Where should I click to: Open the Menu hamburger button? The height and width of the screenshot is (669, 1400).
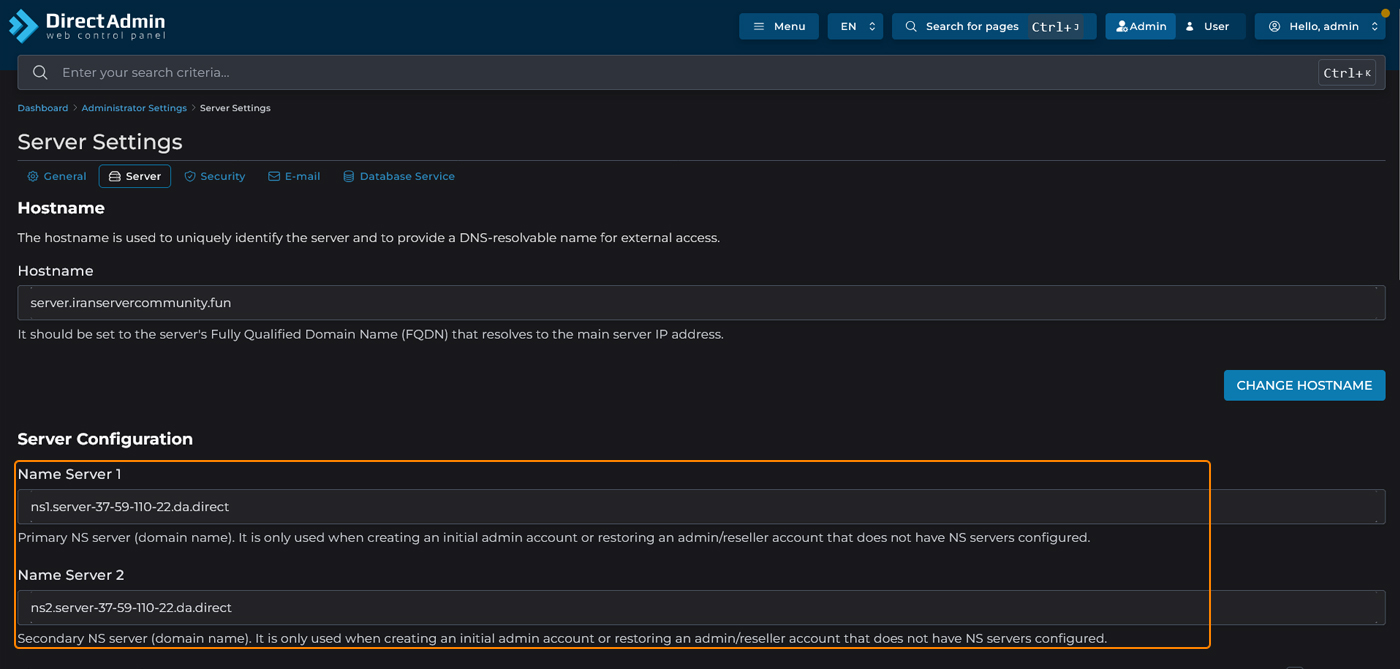point(778,26)
